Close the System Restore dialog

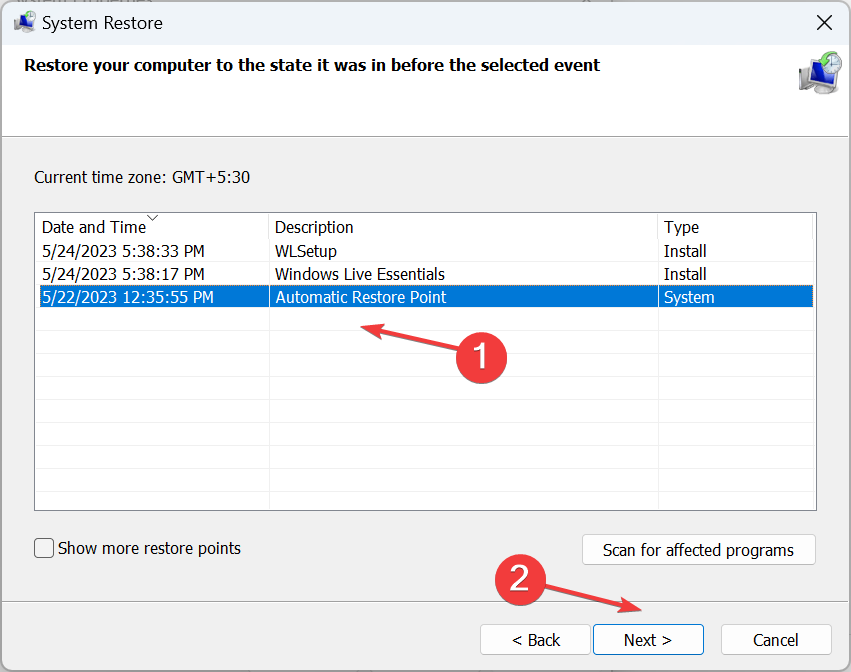coord(824,23)
